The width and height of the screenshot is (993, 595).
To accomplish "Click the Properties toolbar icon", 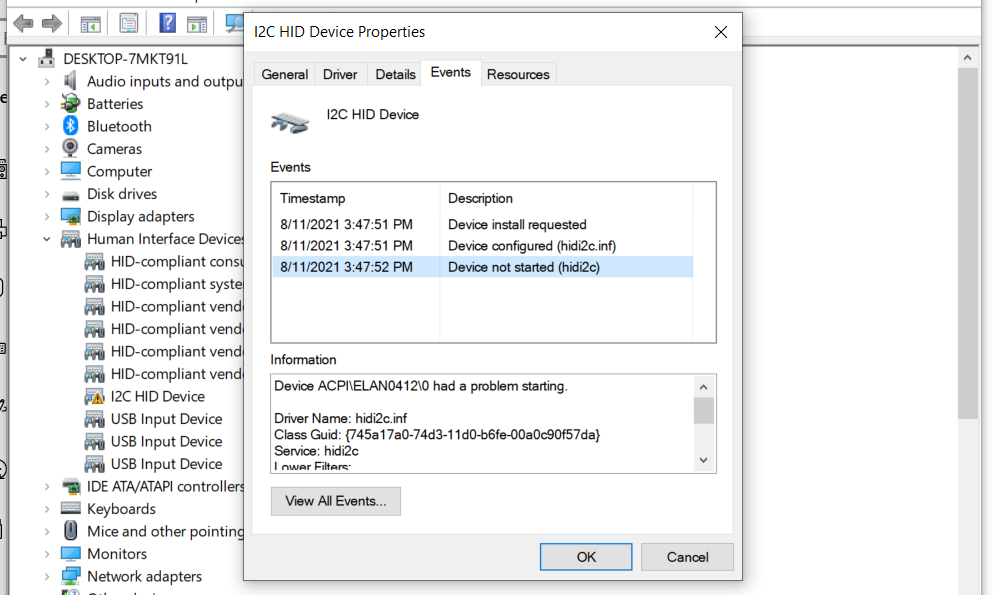I will pyautogui.click(x=129, y=24).
